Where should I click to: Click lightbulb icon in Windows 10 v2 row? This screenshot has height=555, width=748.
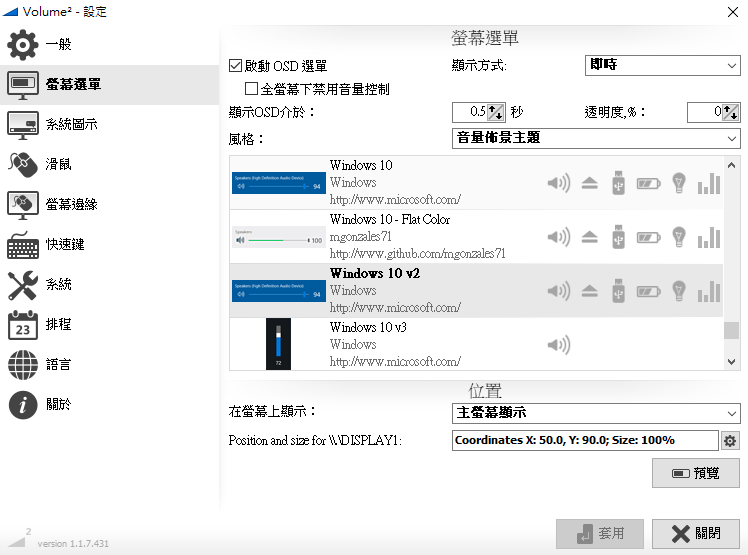pyautogui.click(x=679, y=291)
